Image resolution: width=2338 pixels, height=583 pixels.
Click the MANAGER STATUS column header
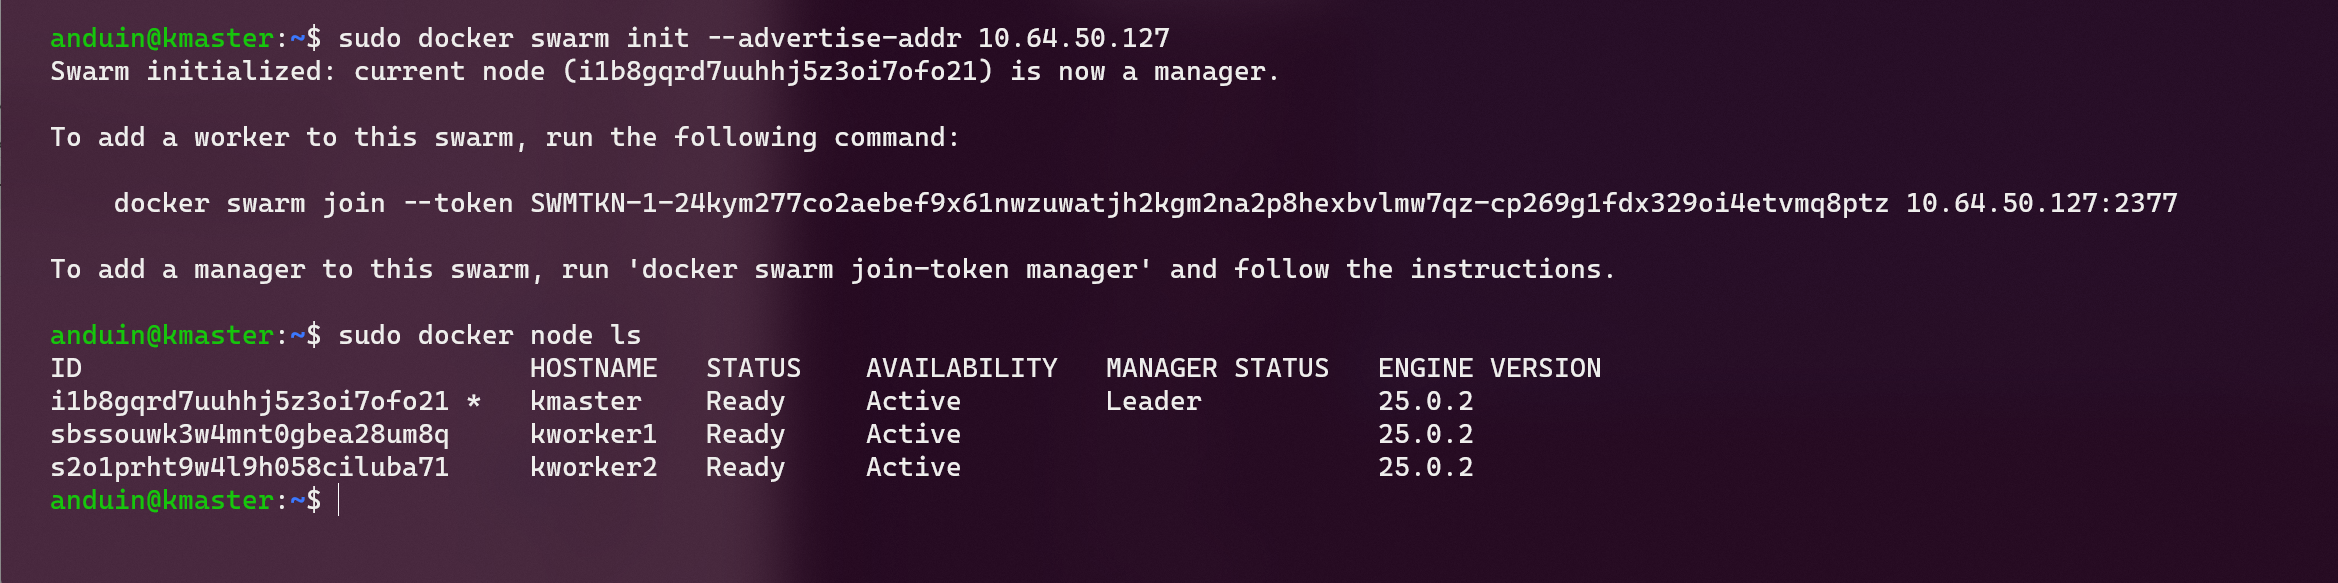1217,369
